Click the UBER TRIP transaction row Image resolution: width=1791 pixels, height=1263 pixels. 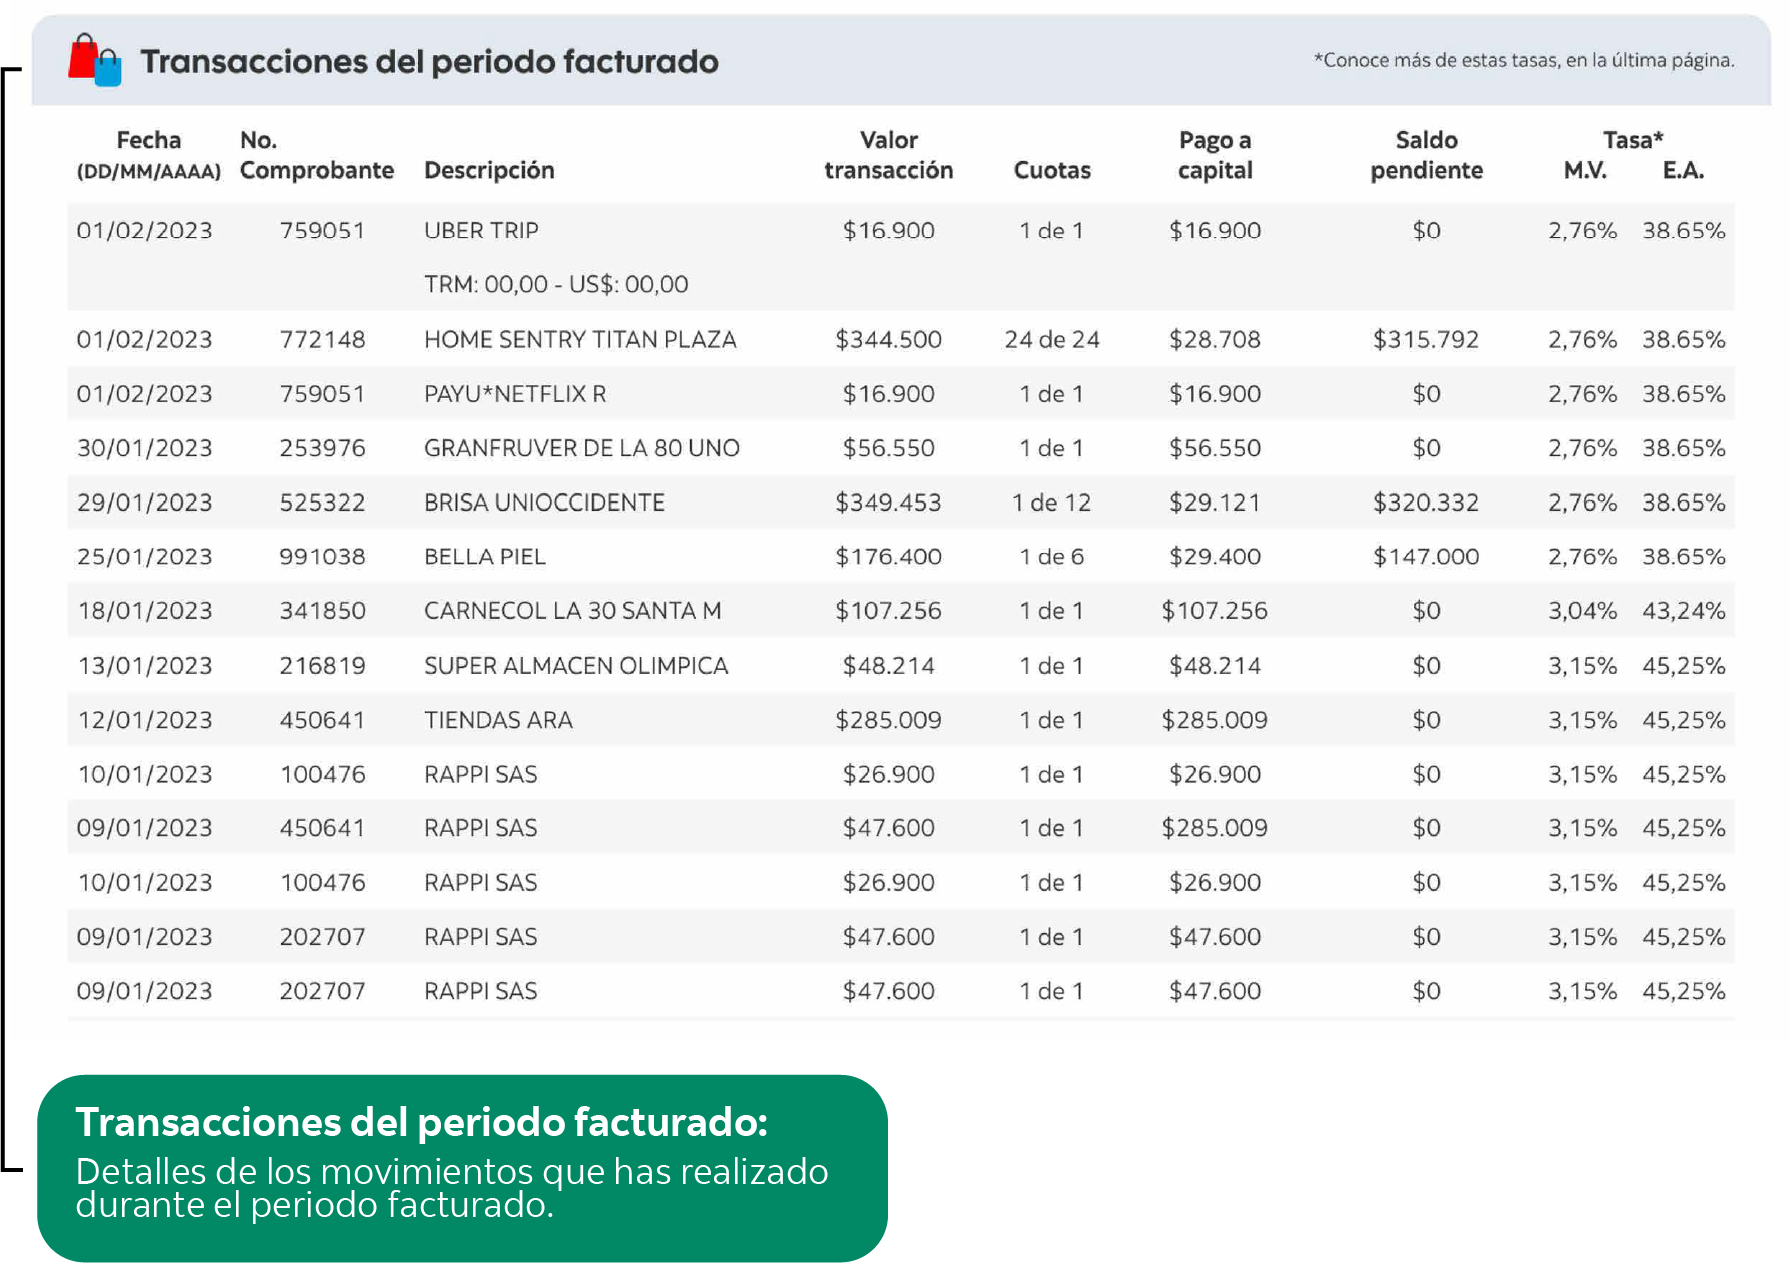click(482, 230)
